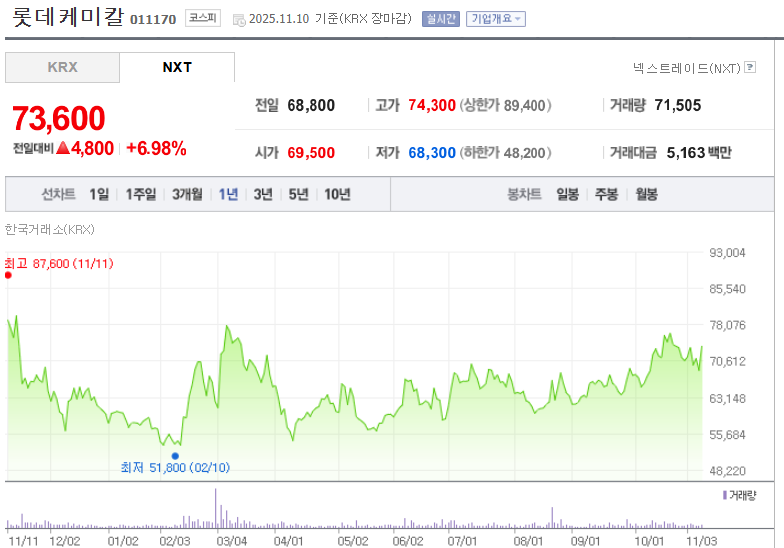Select the 1년 line chart period

pyautogui.click(x=228, y=194)
